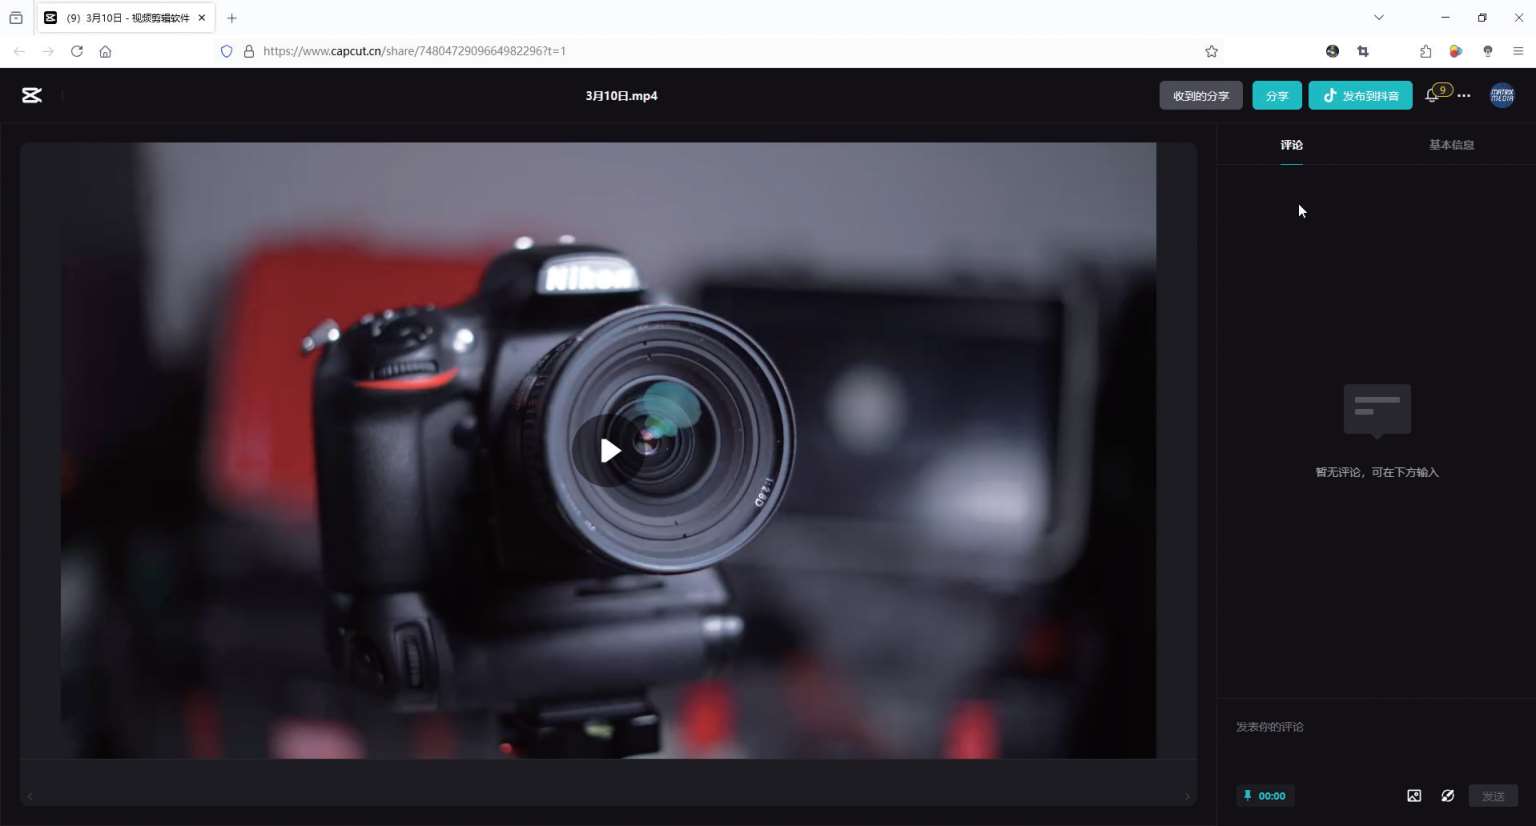Image resolution: width=1536 pixels, height=826 pixels.
Task: Click the screenshot crop icon in toolbar
Action: [1363, 51]
